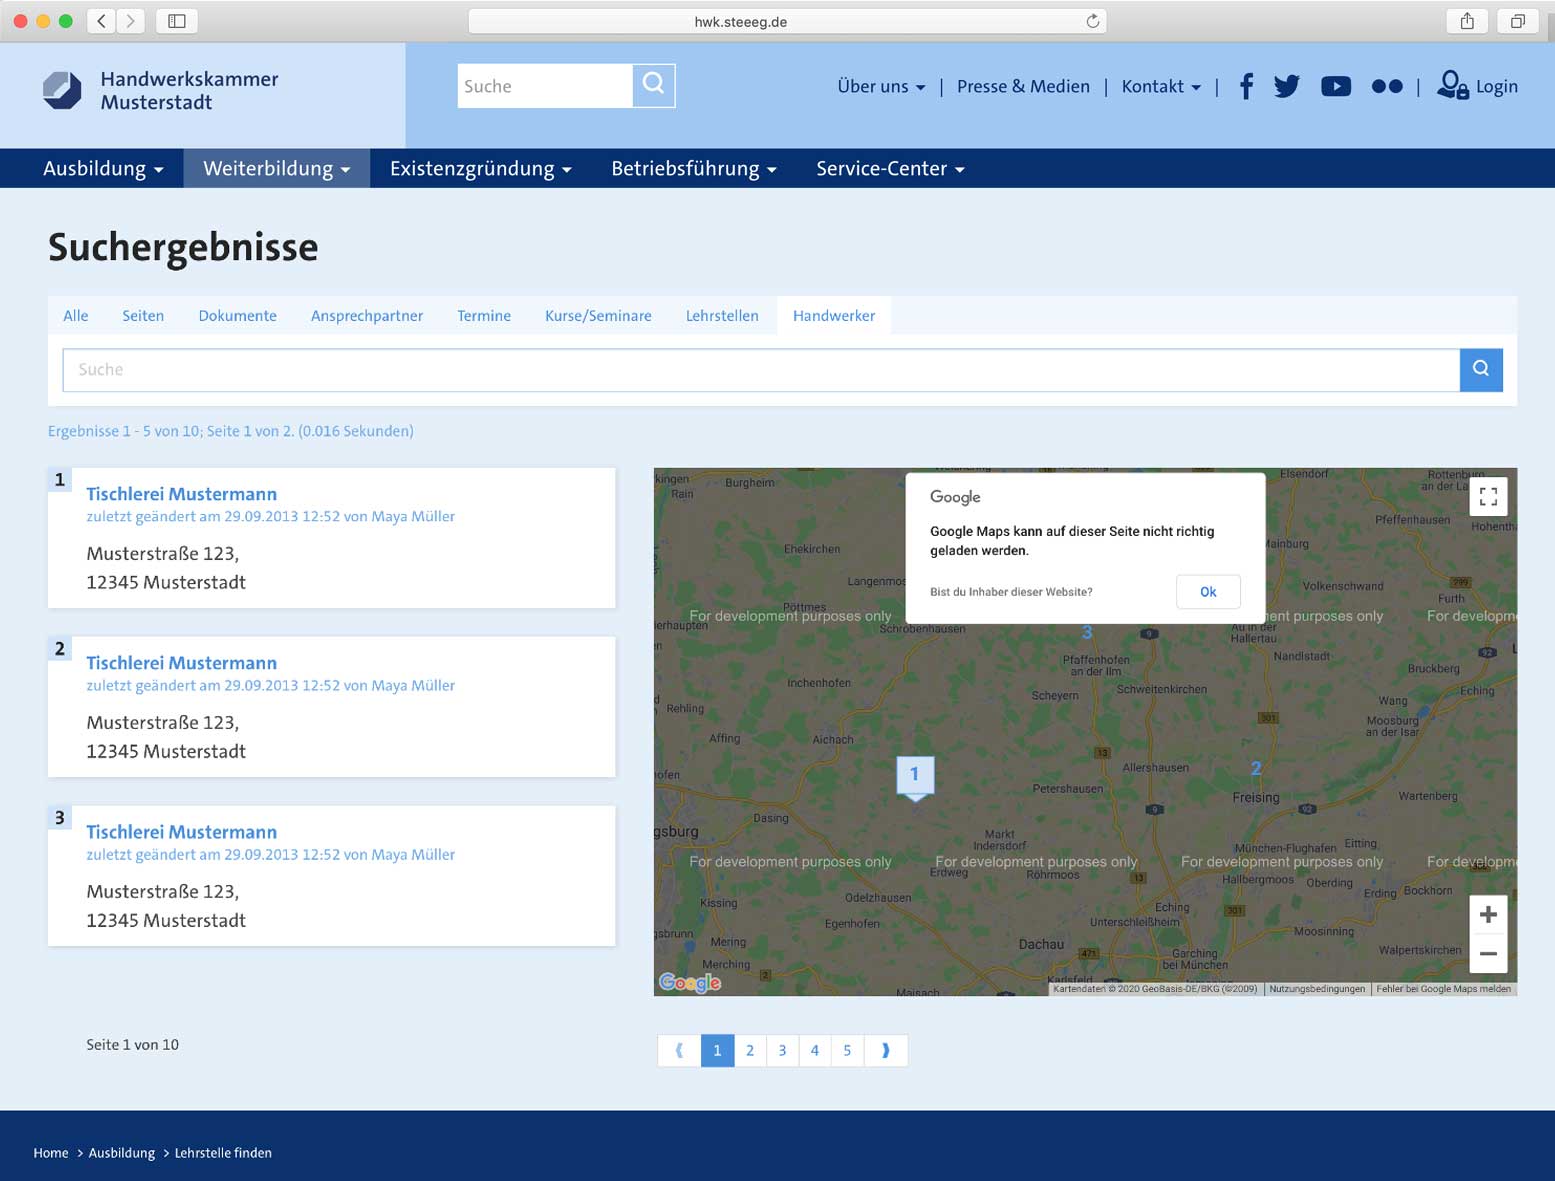Toggle fullscreen view on the map

coord(1487,497)
